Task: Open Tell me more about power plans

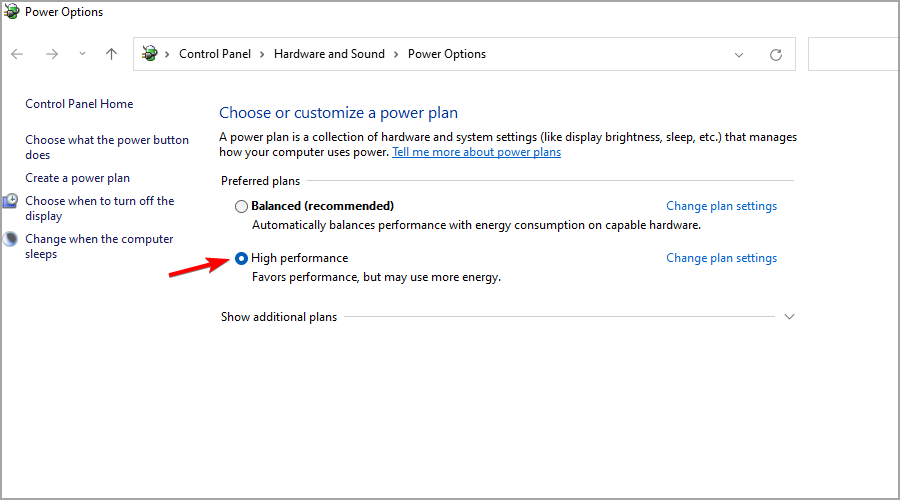Action: (x=476, y=152)
